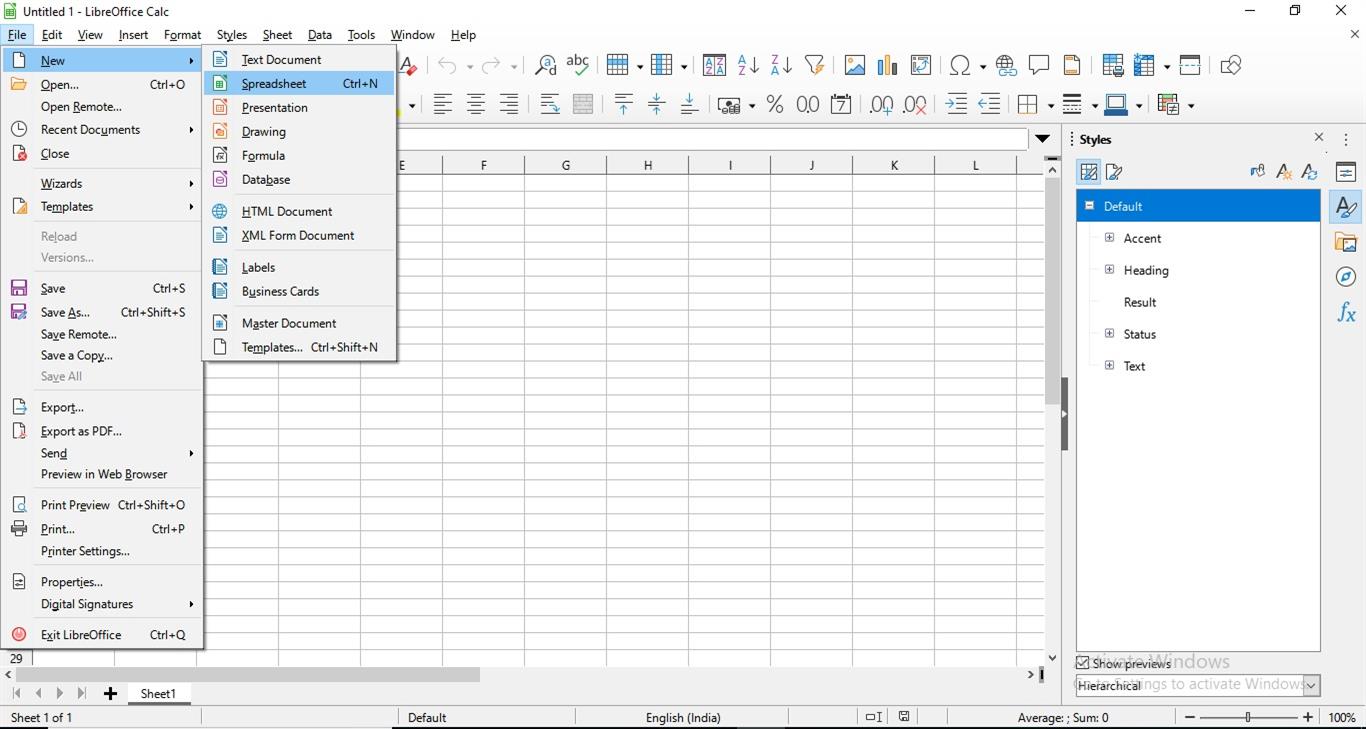The image size is (1366, 729).
Task: Switch to Cell Styles view
Action: (x=1089, y=172)
